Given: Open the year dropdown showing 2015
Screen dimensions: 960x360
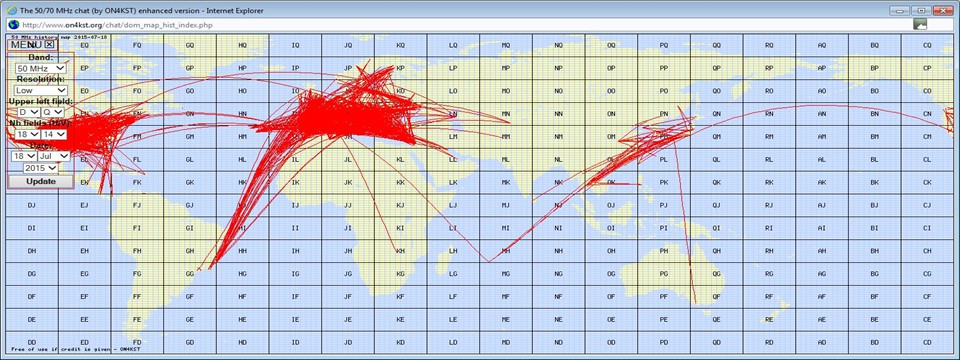Looking at the screenshot, I should tap(41, 168).
